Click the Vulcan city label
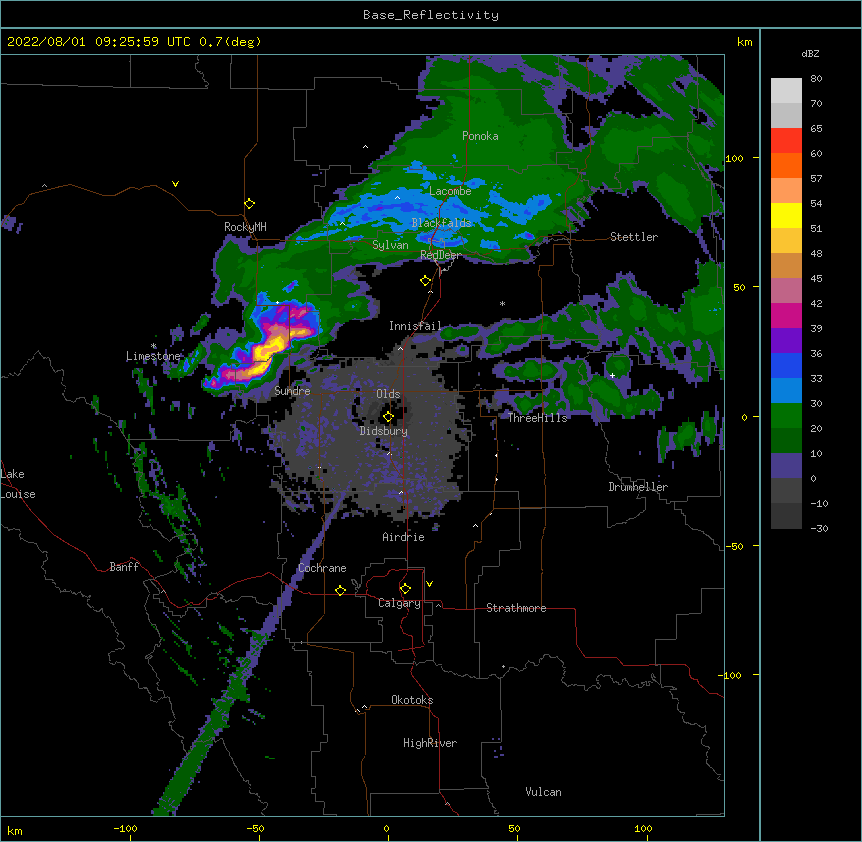 (543, 792)
